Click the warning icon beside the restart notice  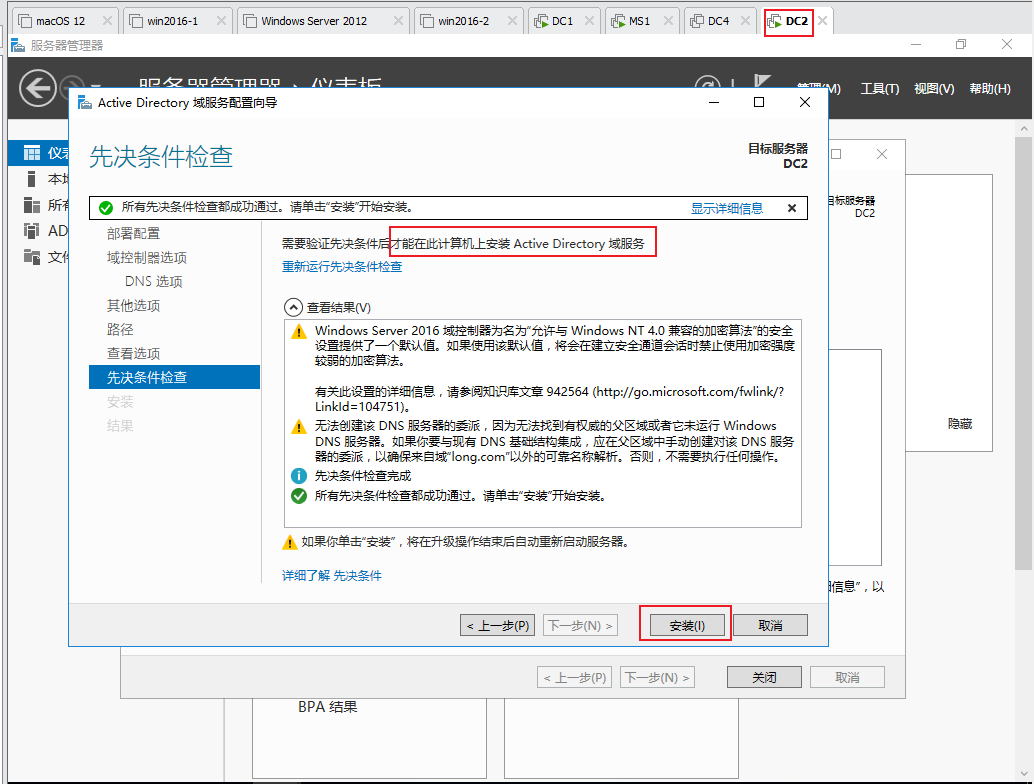[289, 542]
